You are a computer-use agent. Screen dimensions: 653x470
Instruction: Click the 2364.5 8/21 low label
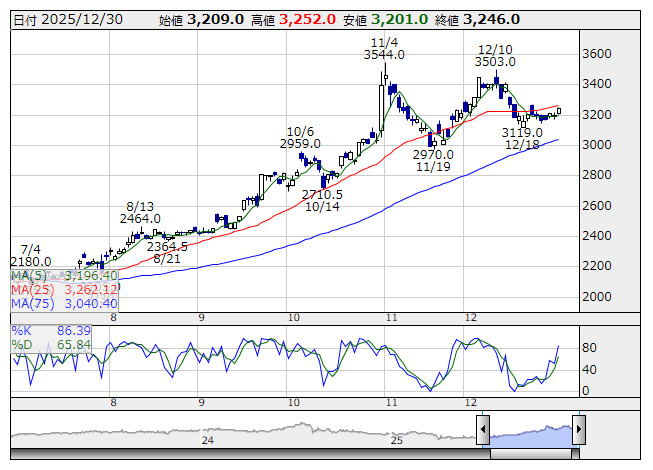point(167,252)
